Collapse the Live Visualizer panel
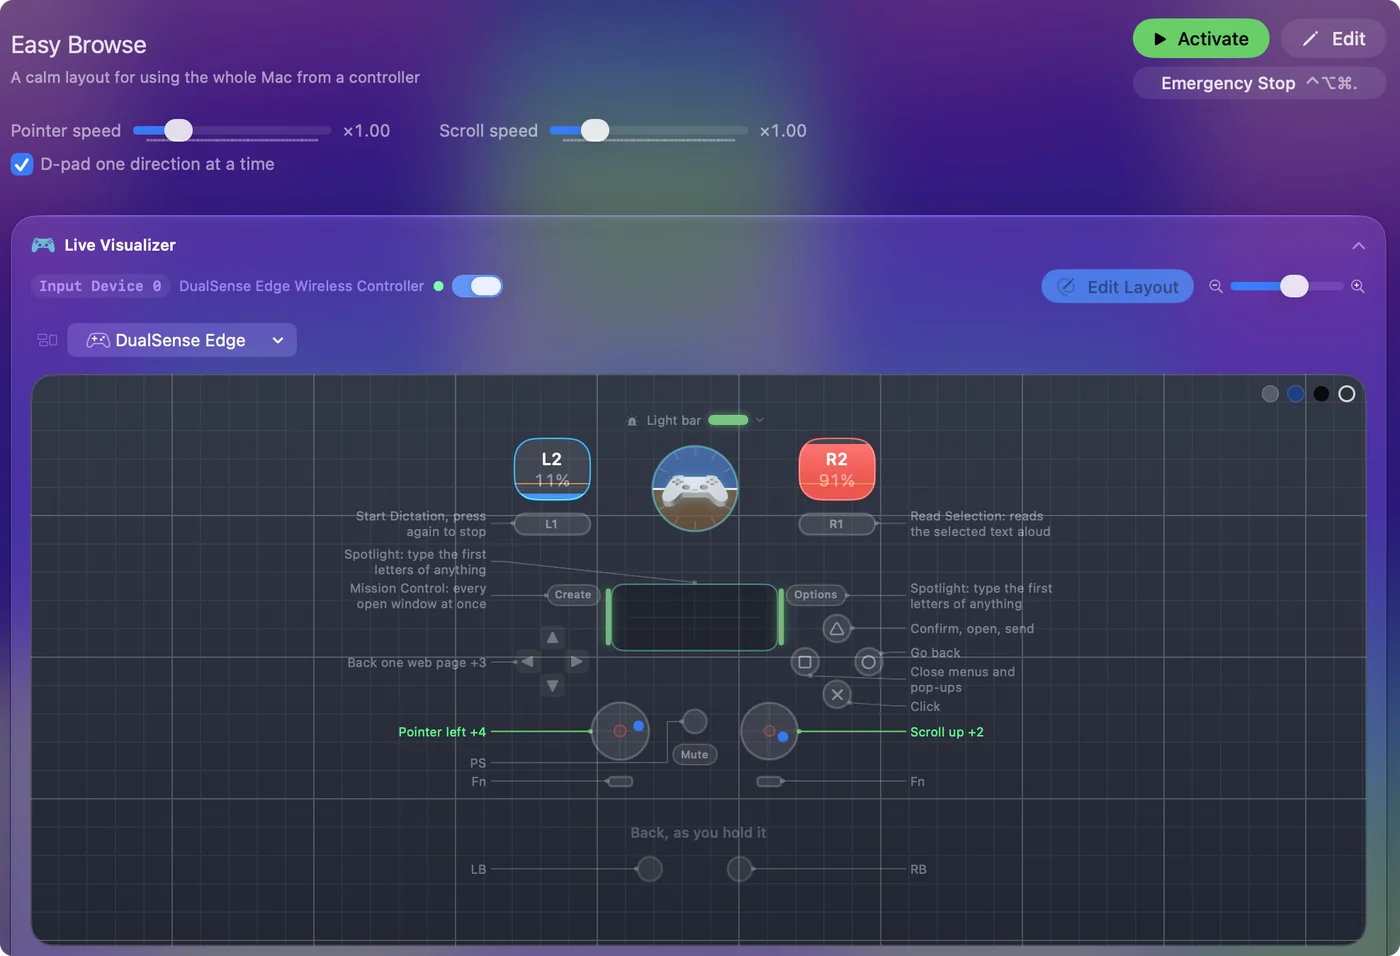The width and height of the screenshot is (1400, 956). 1358,246
